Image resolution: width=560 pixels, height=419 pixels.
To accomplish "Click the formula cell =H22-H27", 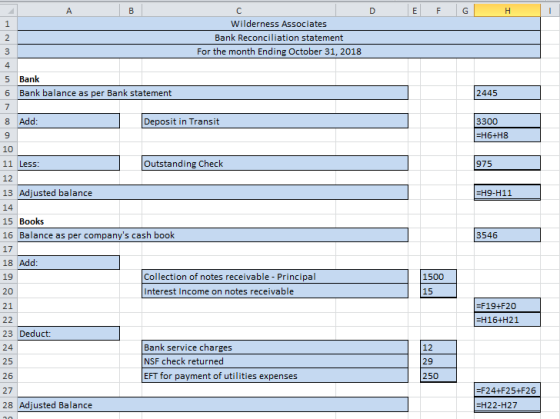I will coord(507,405).
